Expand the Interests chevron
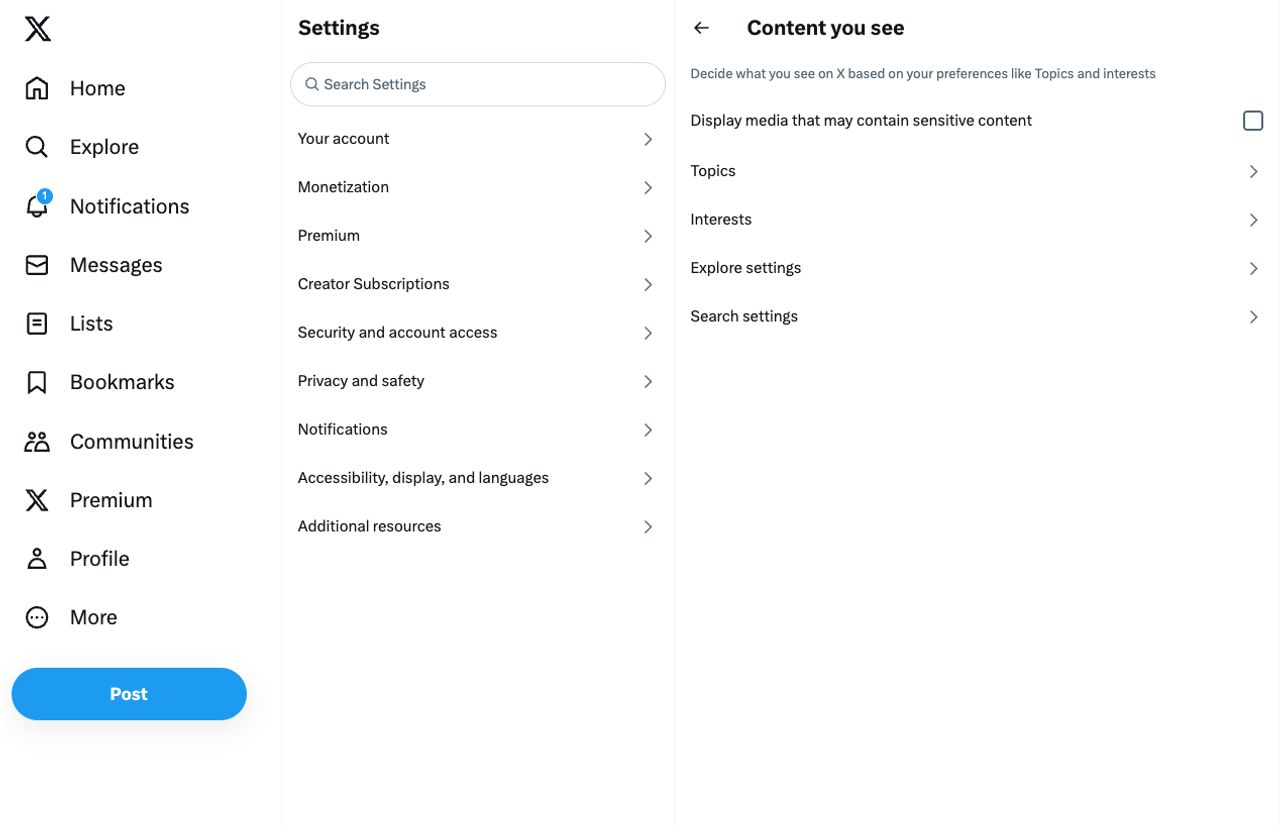Screen dimensions: 1280x826 click(1253, 220)
